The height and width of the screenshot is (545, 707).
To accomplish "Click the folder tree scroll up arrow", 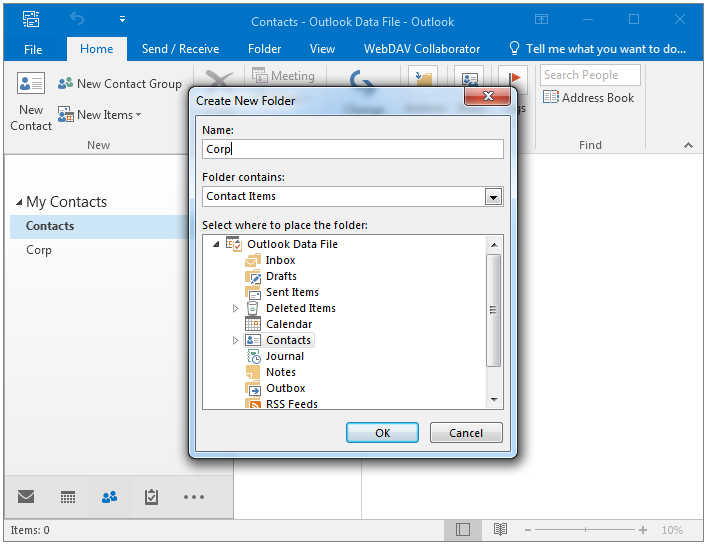I will pos(494,245).
